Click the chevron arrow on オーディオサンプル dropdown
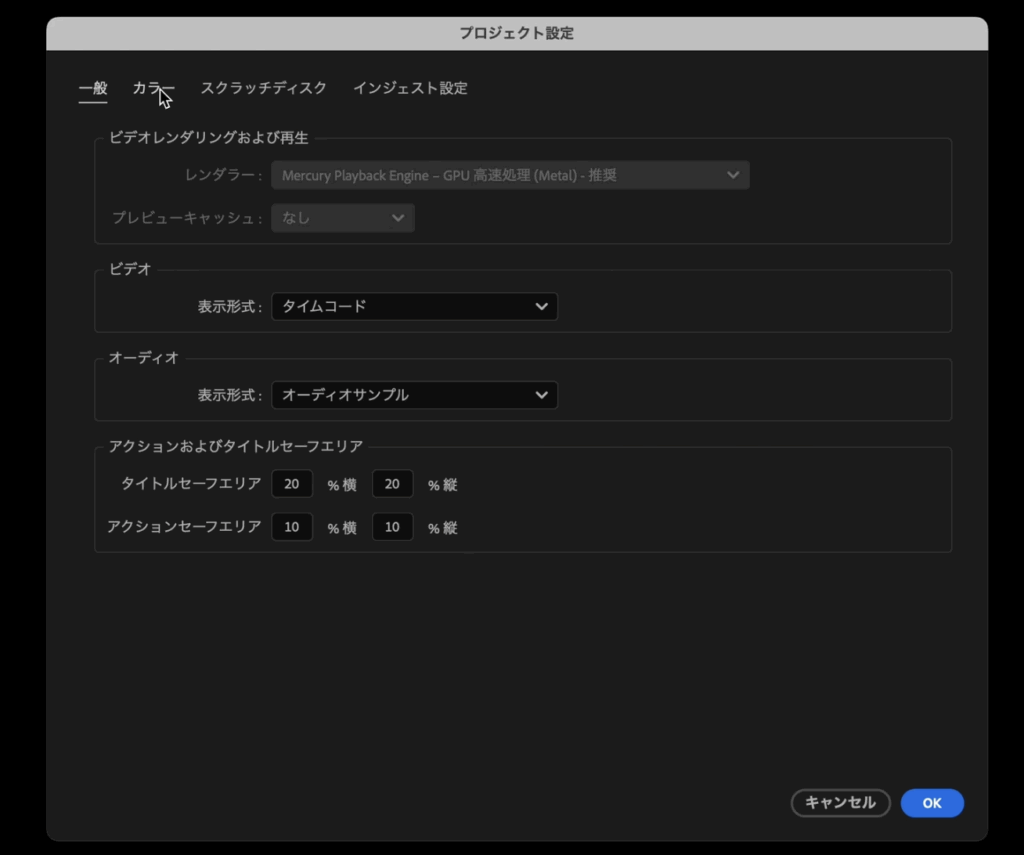Viewport: 1024px width, 855px height. tap(541, 395)
